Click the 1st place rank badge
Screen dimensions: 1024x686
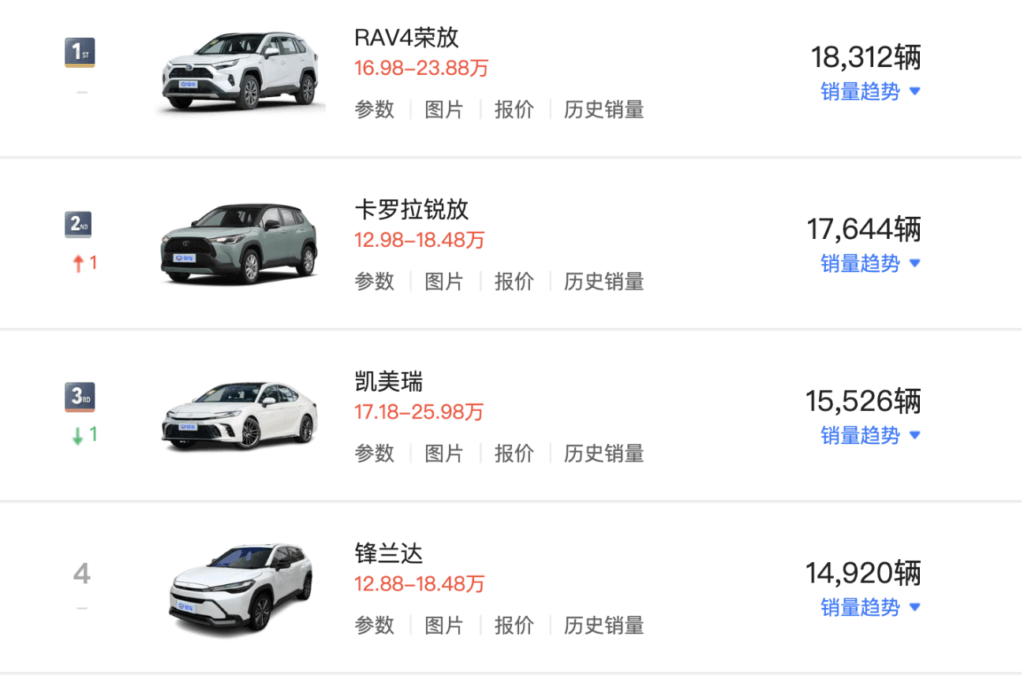coord(80,51)
